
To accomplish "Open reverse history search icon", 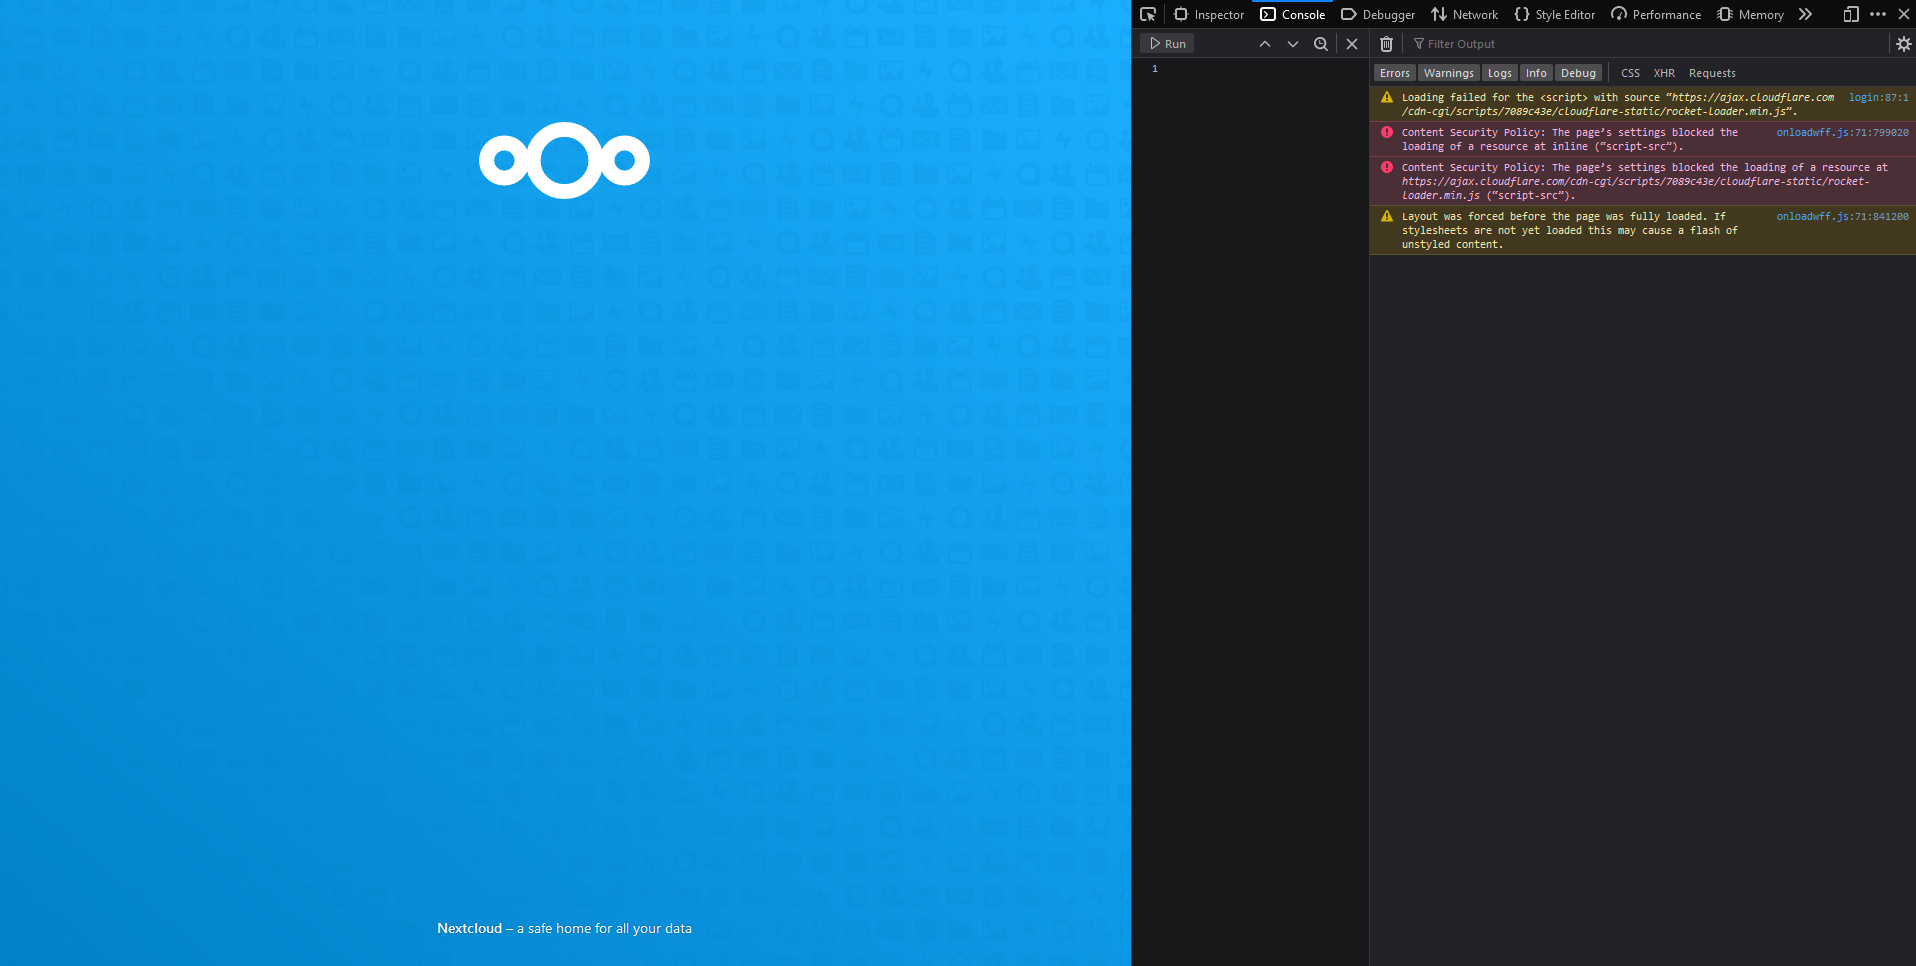I will 1321,44.
